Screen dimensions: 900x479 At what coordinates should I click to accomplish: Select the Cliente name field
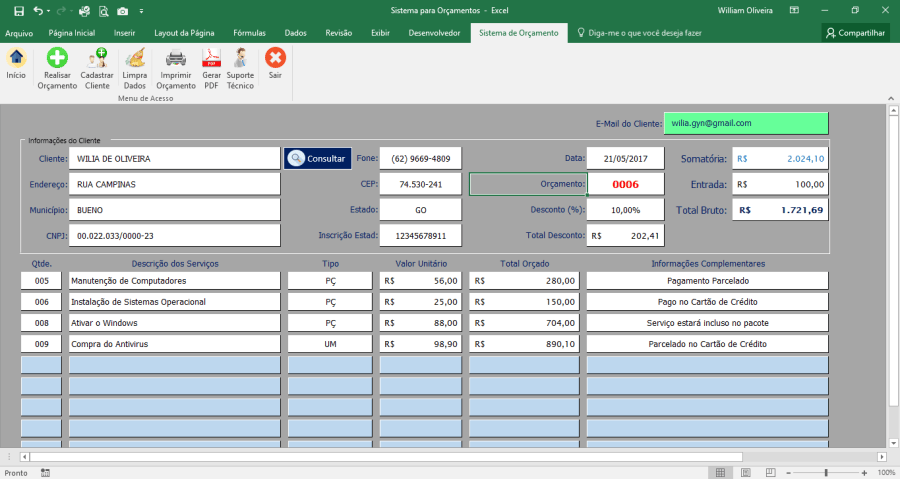pos(174,158)
